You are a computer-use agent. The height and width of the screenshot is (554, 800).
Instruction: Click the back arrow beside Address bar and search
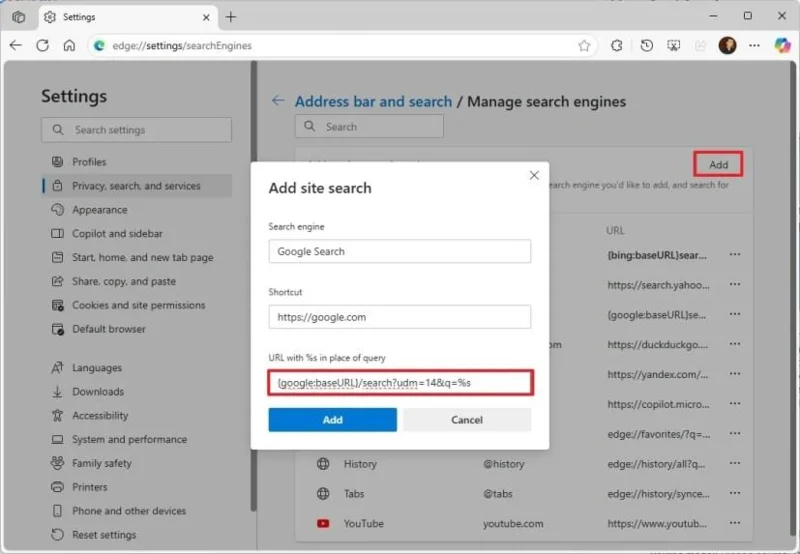[278, 100]
